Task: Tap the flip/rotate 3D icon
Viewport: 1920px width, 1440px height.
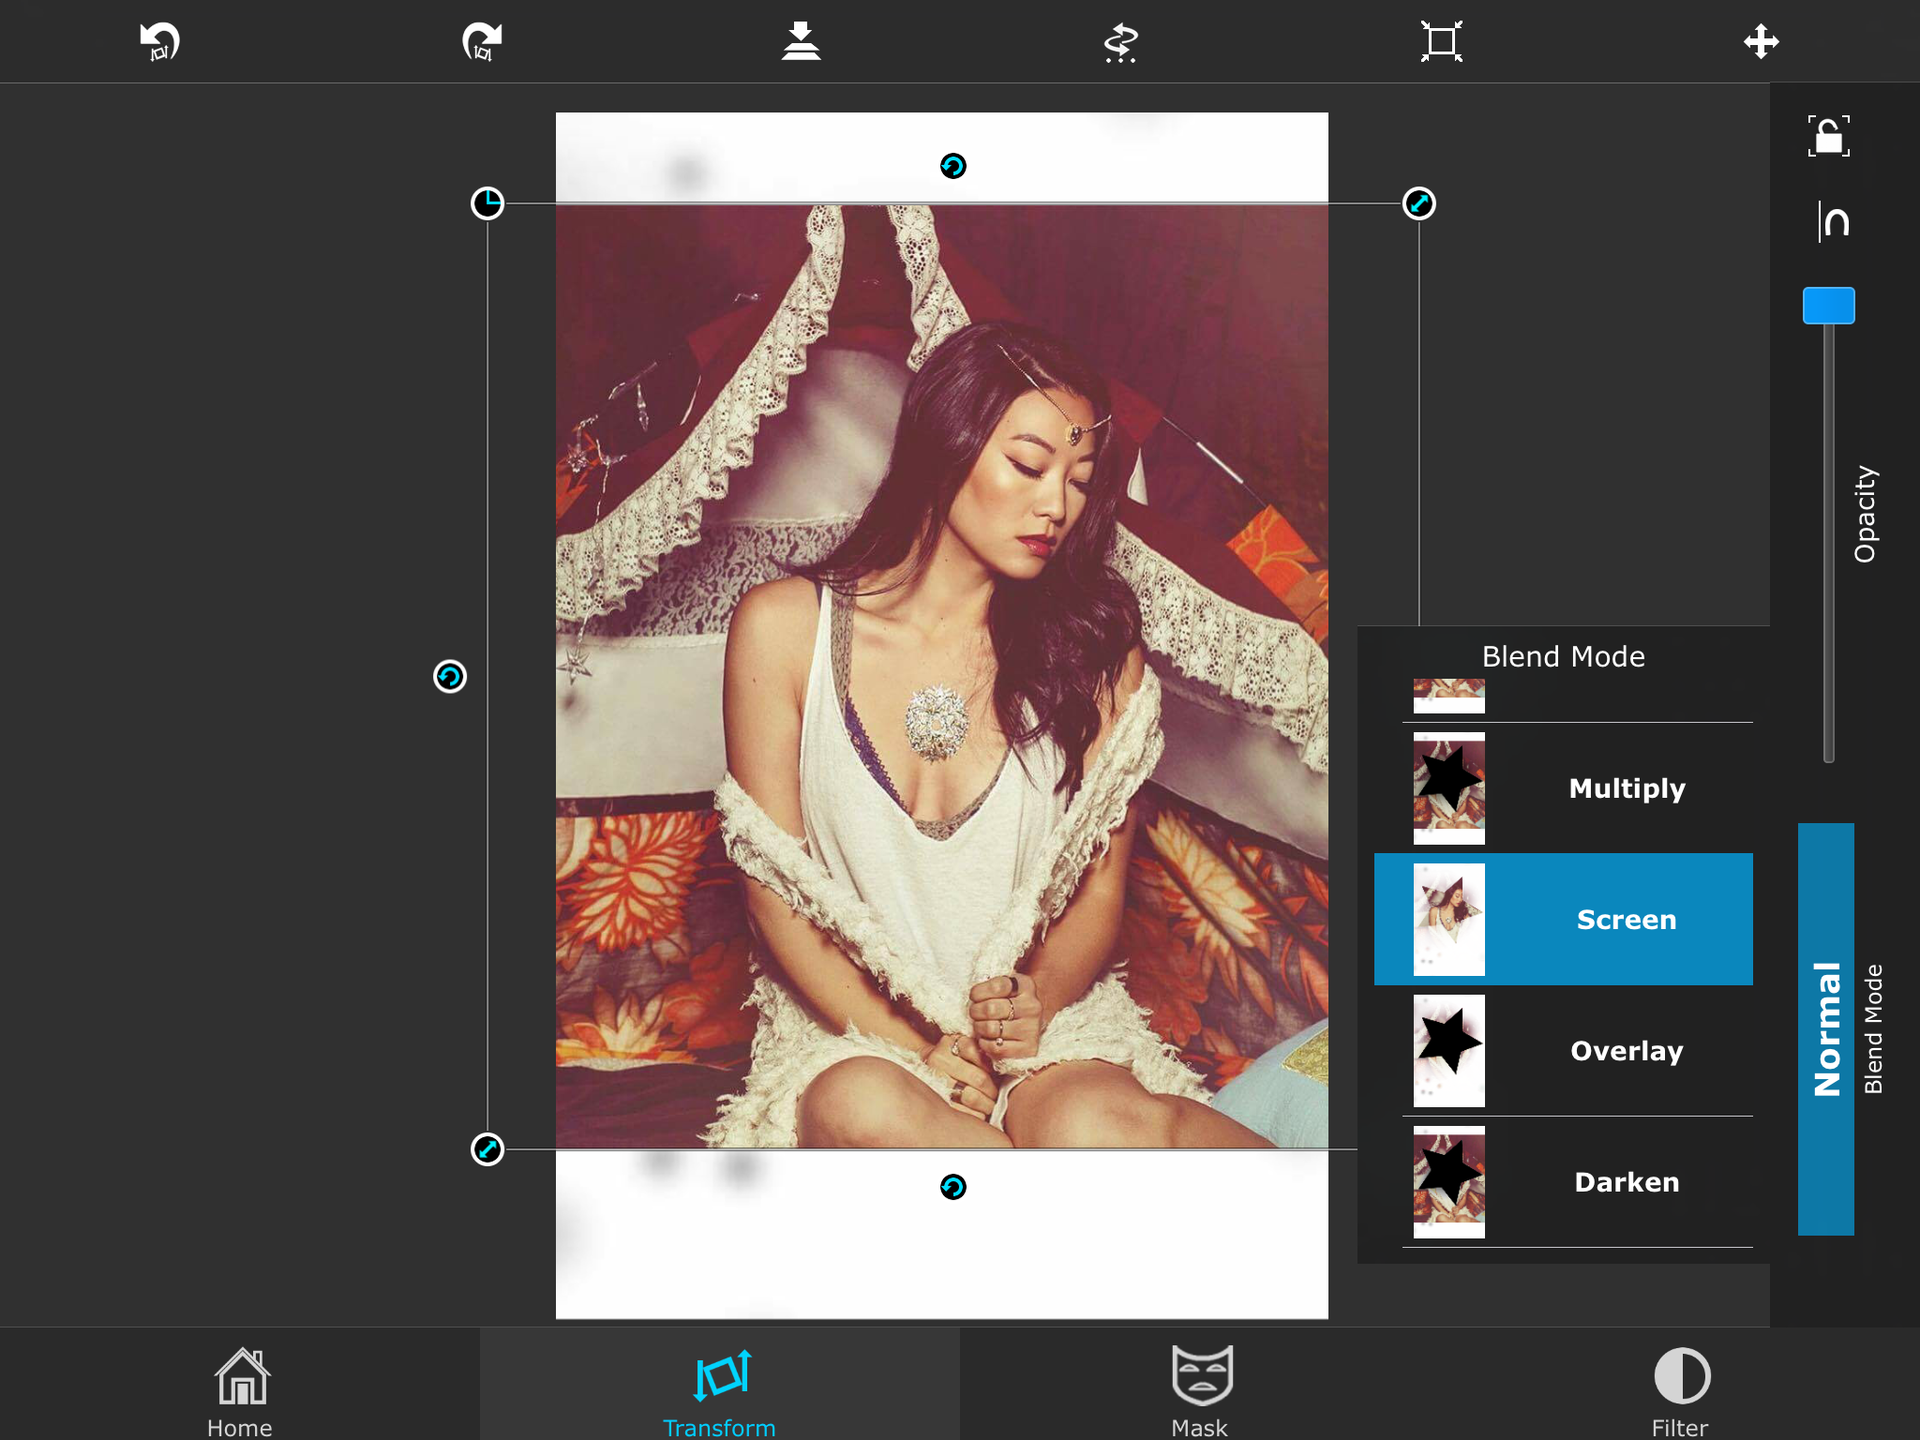Action: pos(1121,42)
